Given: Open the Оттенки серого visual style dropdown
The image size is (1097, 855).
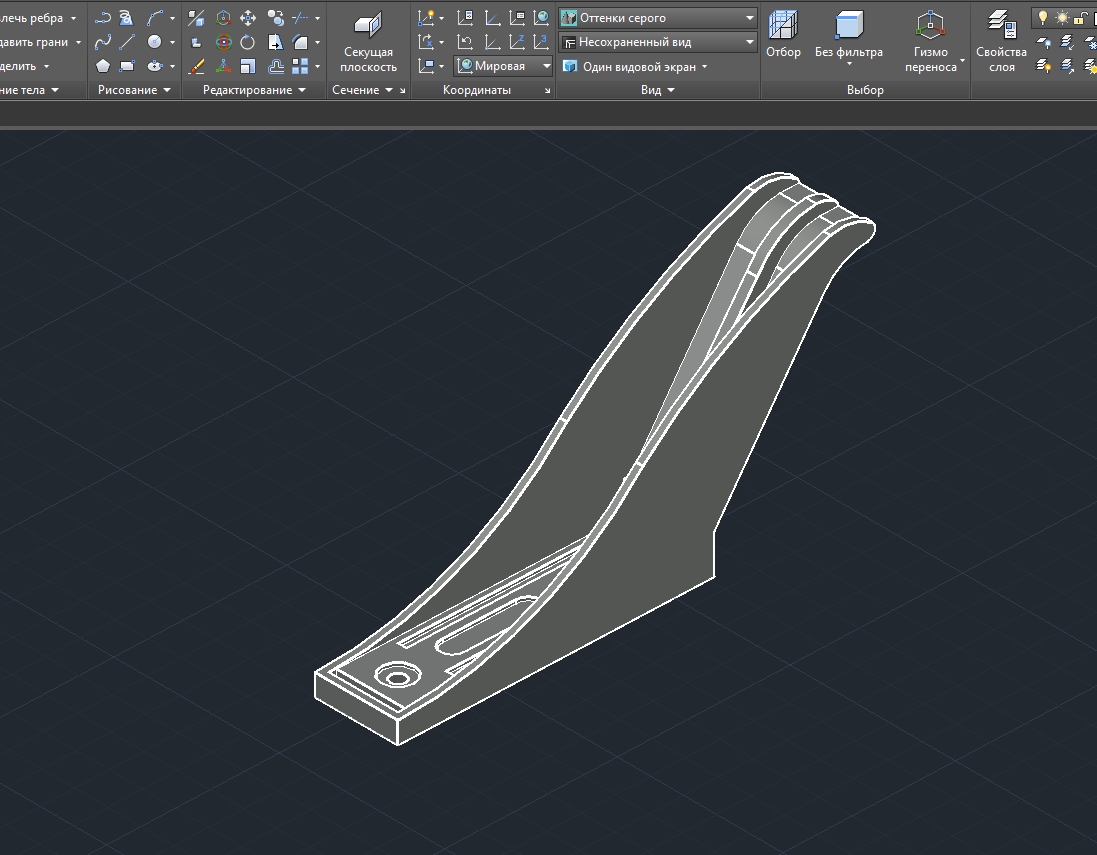Looking at the screenshot, I should pos(657,18).
